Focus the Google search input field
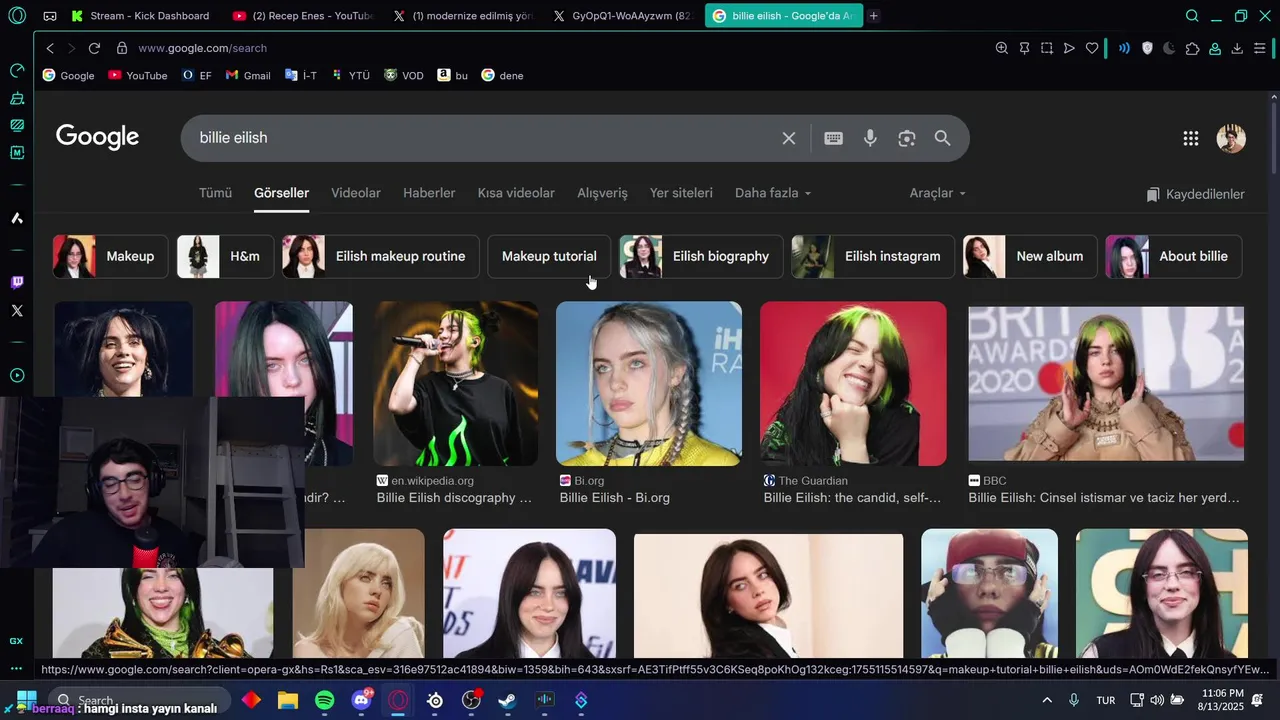This screenshot has height=720, width=1280. (x=484, y=138)
